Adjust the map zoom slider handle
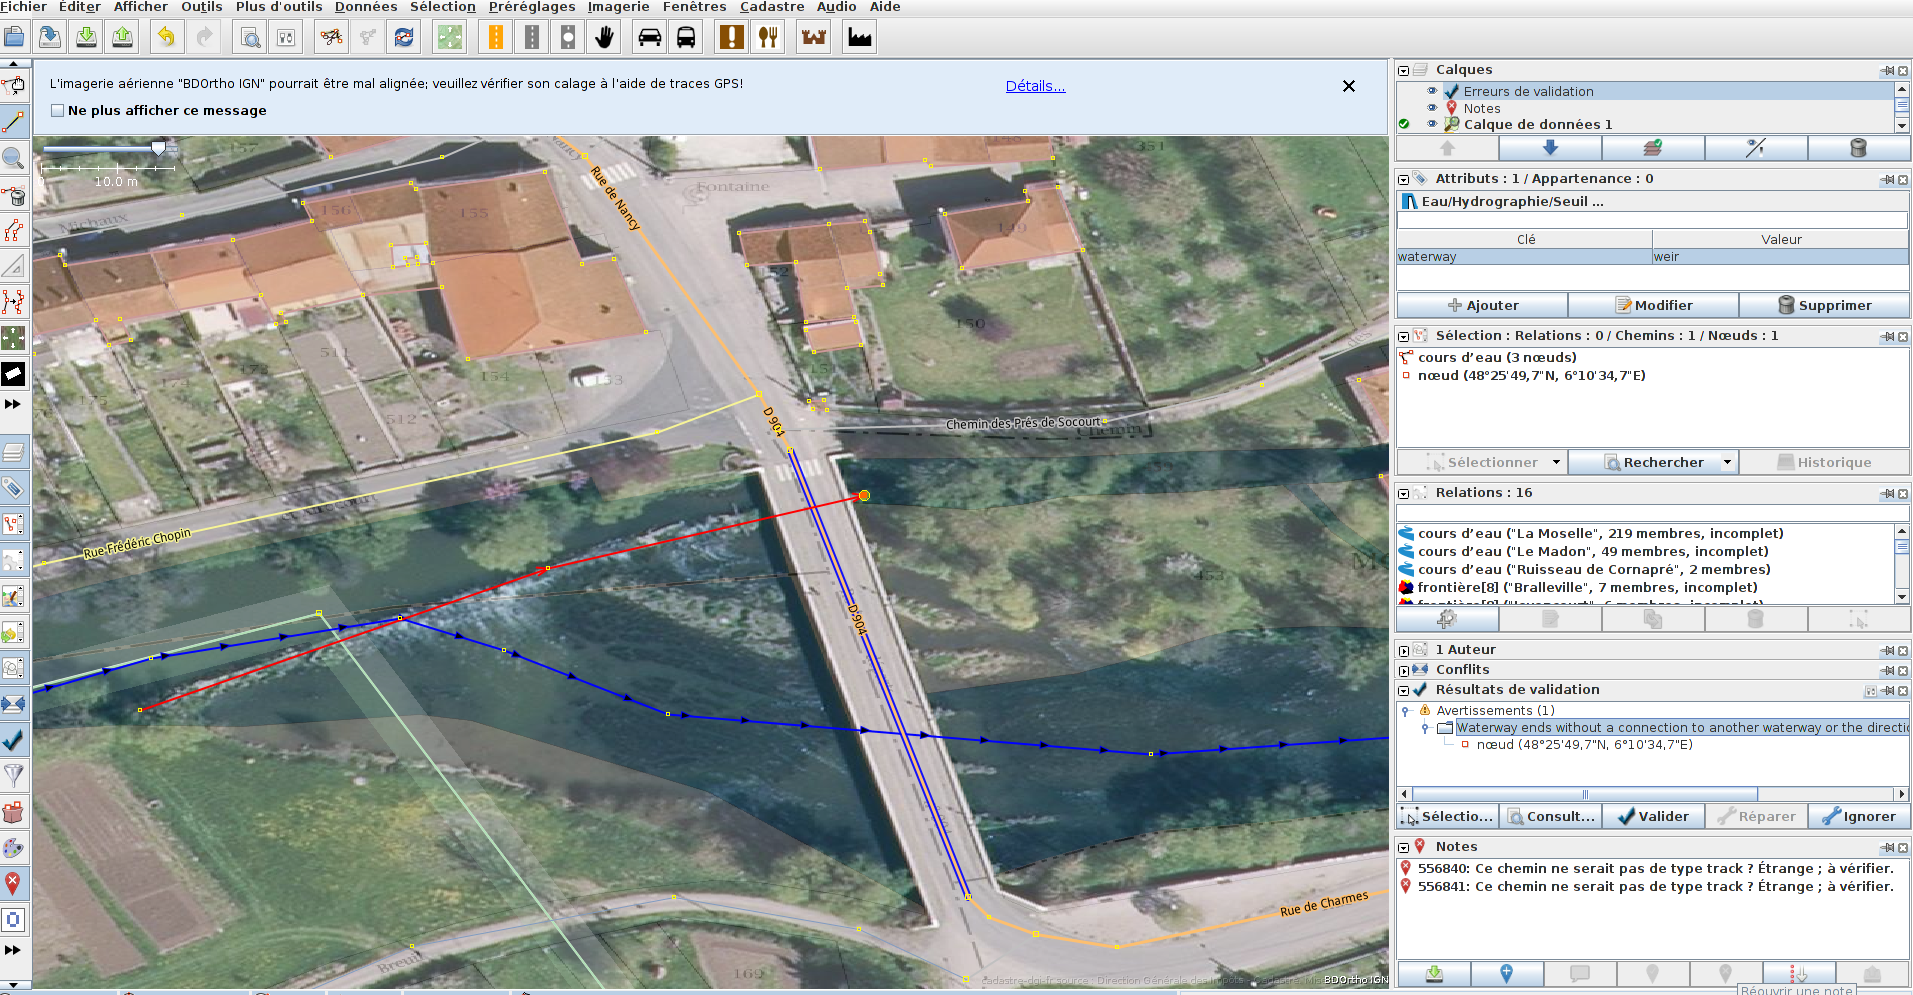 (158, 148)
